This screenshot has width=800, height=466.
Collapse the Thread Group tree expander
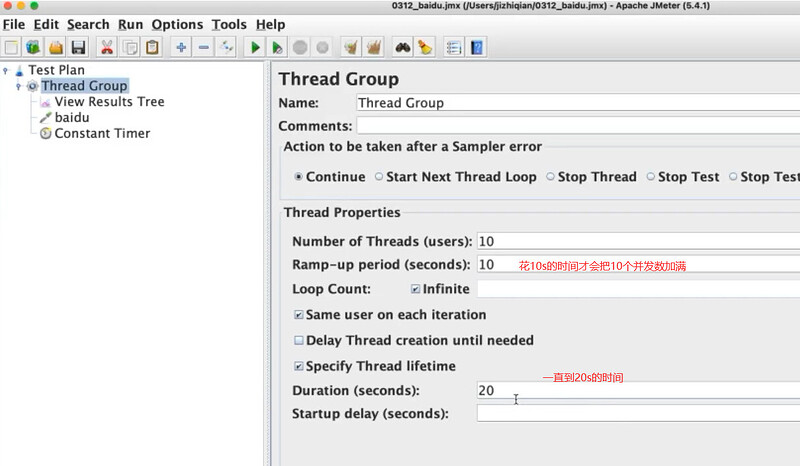click(x=18, y=86)
